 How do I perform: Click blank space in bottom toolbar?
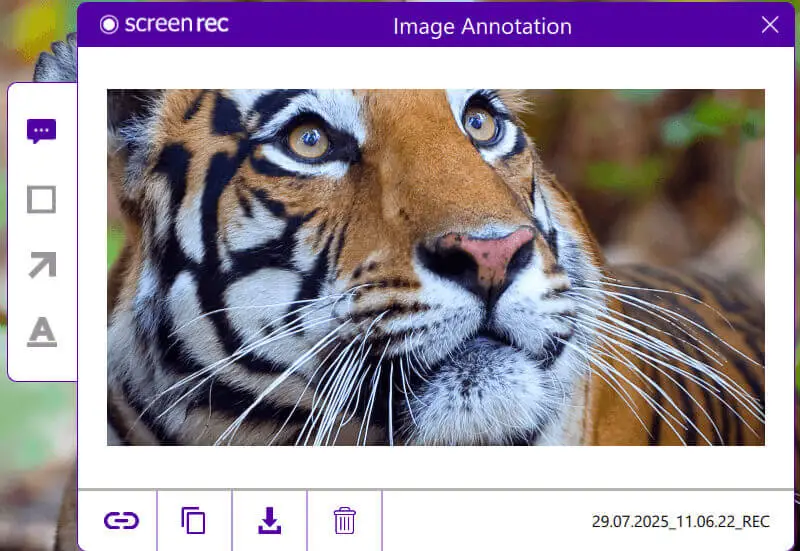[x=480, y=520]
